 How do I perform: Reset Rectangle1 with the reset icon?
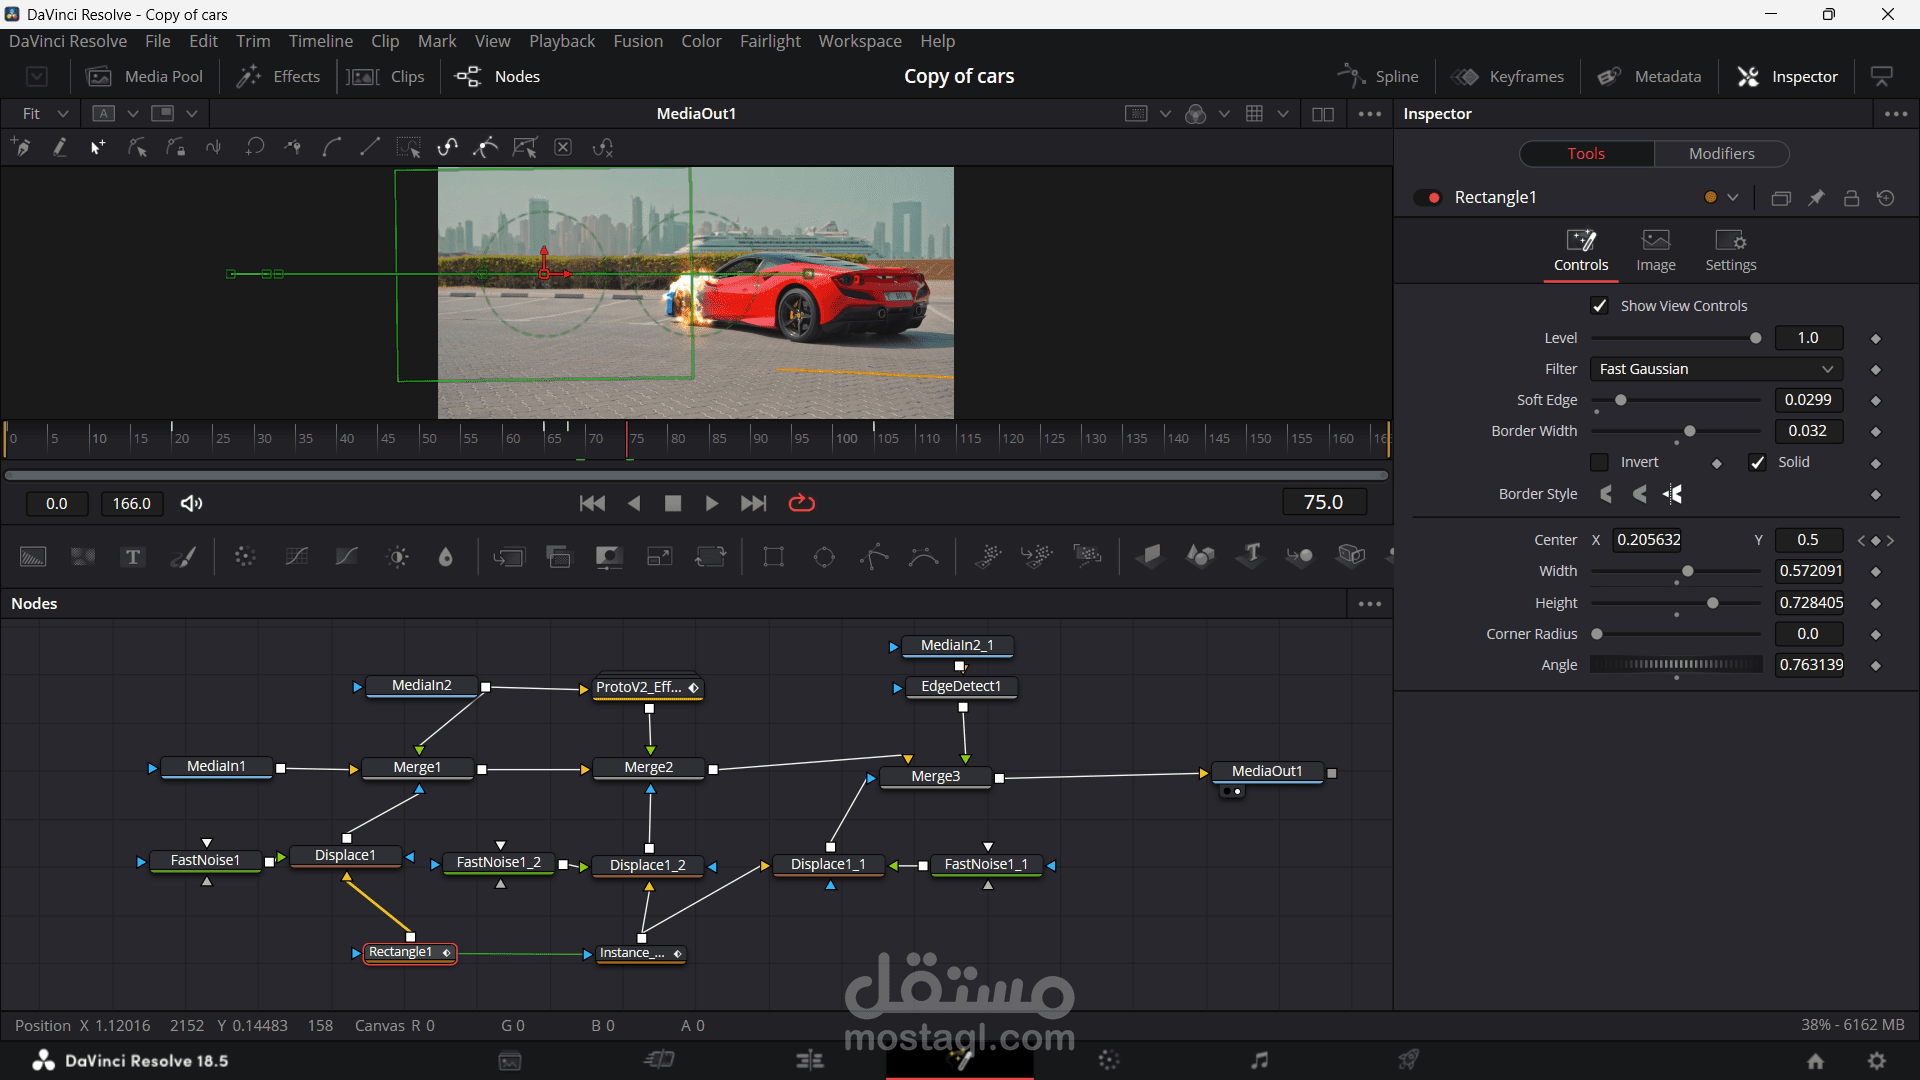1886,198
